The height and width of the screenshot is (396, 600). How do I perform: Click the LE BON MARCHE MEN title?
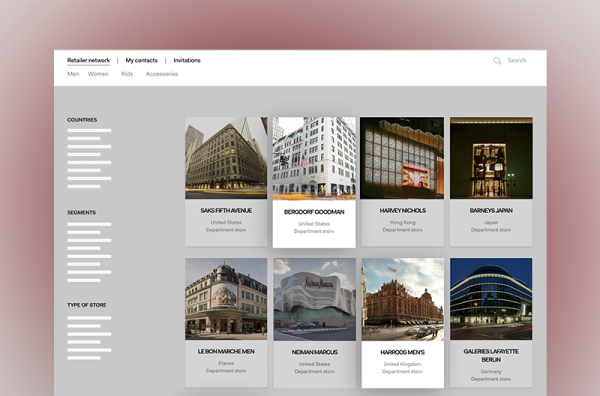click(x=226, y=351)
